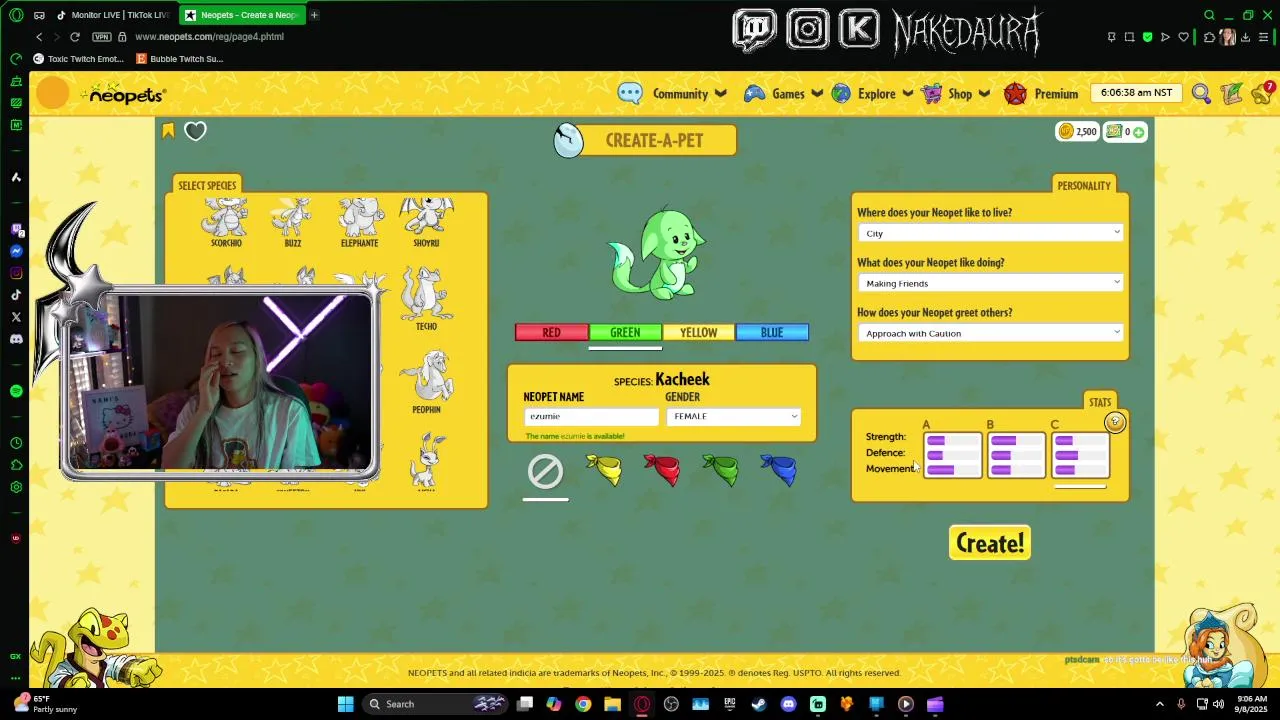
Task: Open Toxic Twitch Emotes bookmark
Action: (x=78, y=59)
